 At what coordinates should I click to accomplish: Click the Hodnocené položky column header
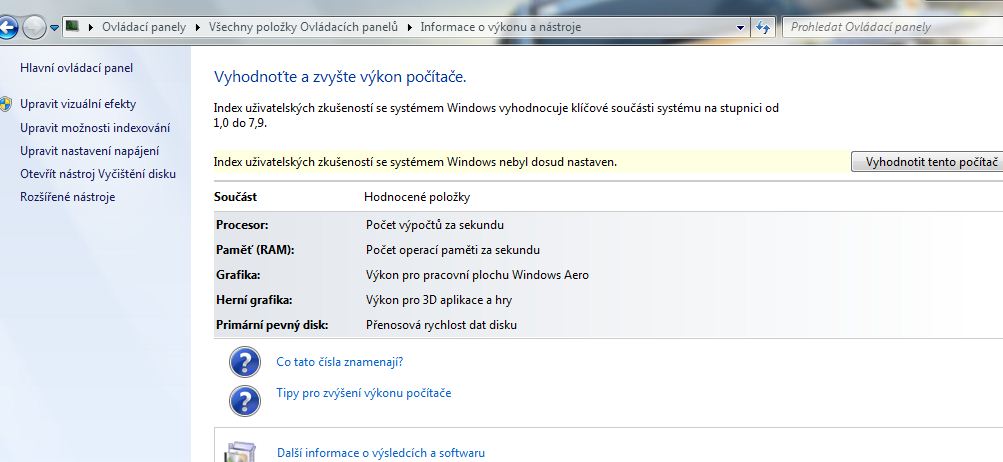417,197
